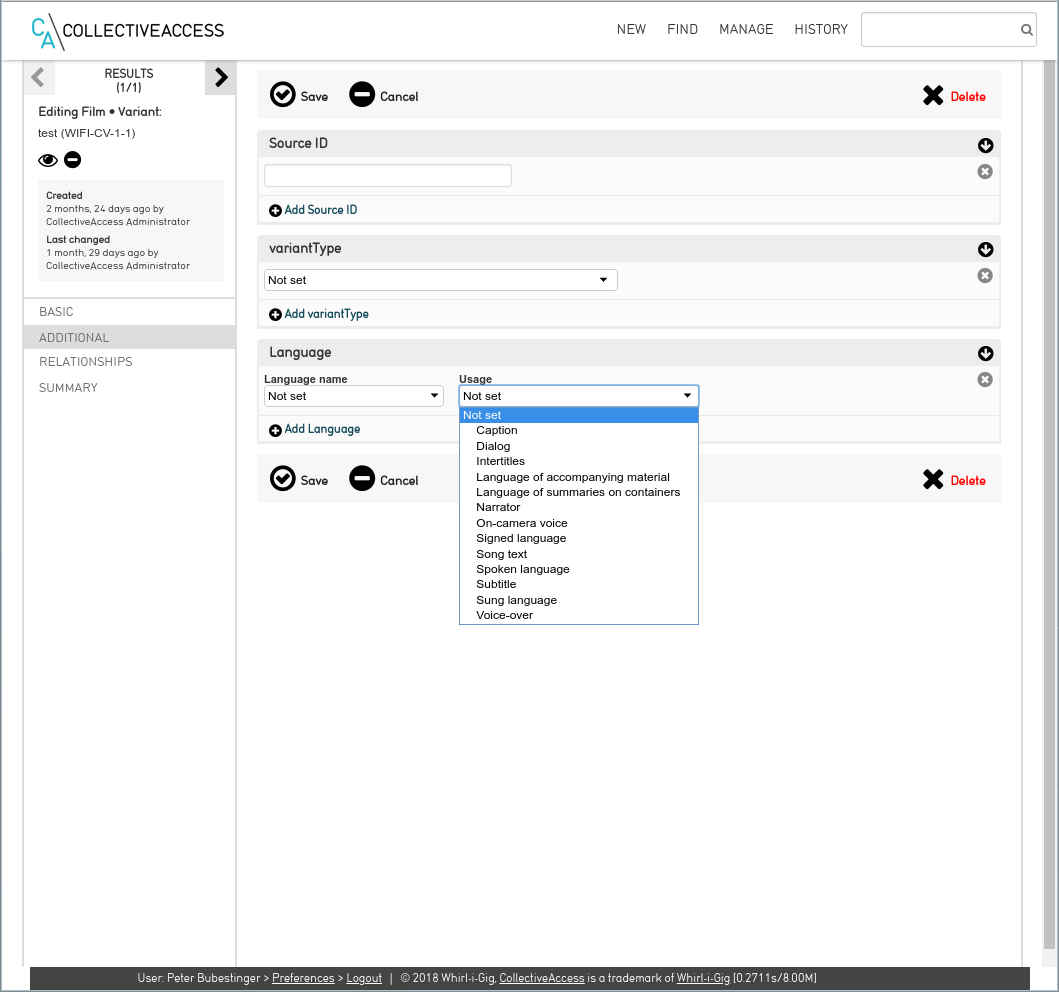Switch to the RELATIONSHIPS tab
The height and width of the screenshot is (992, 1059).
pos(86,362)
